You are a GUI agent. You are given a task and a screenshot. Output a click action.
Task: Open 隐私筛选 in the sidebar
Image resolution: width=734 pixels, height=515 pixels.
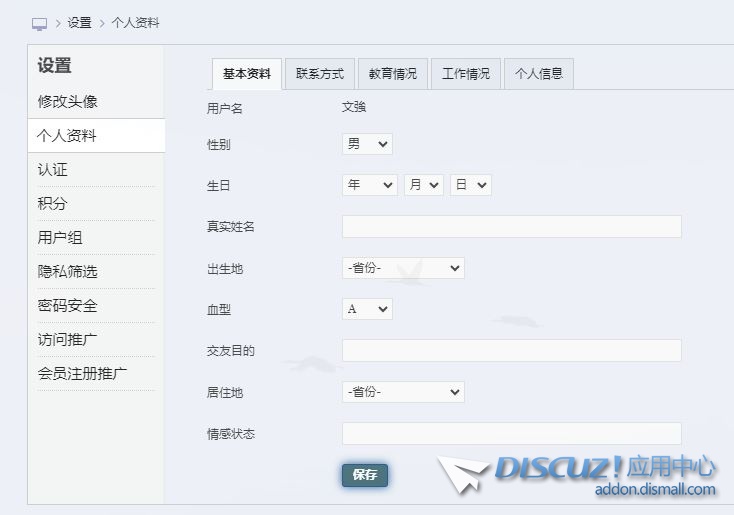click(68, 272)
